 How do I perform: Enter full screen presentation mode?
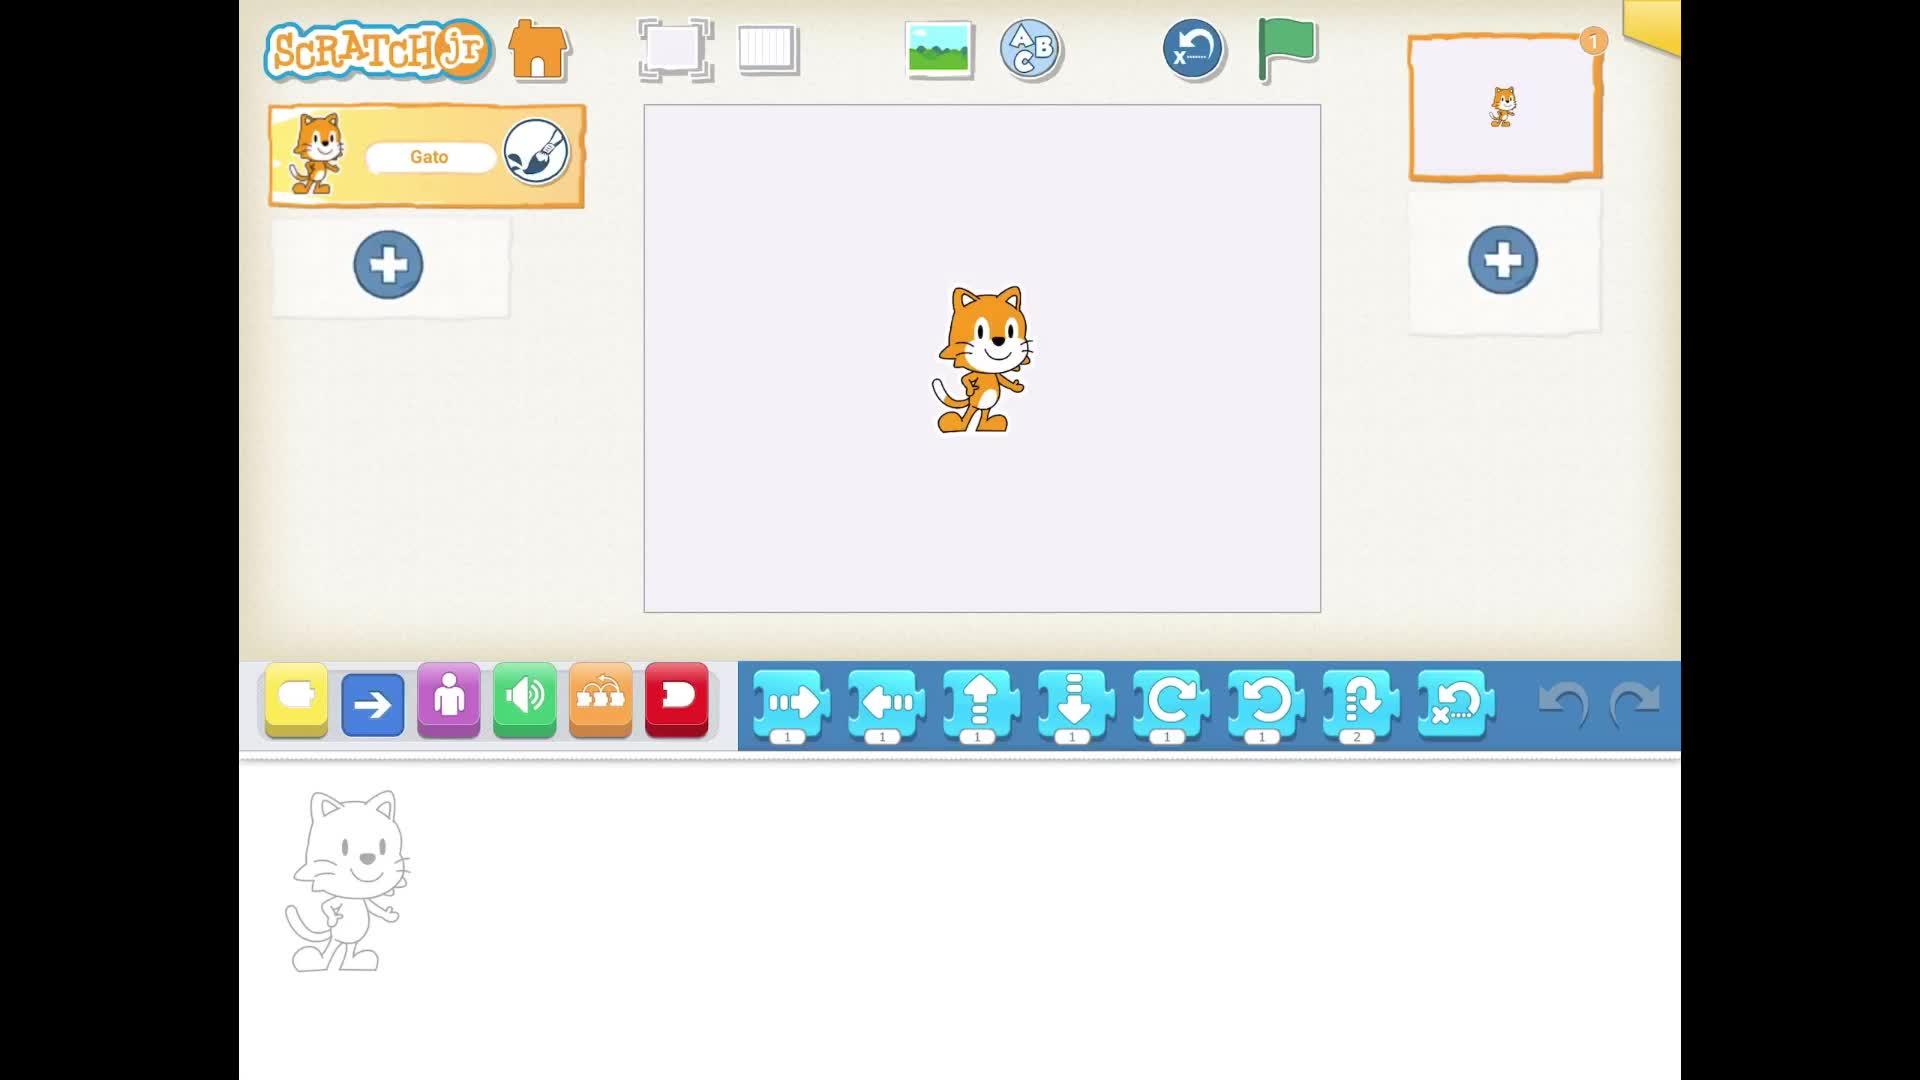(675, 49)
